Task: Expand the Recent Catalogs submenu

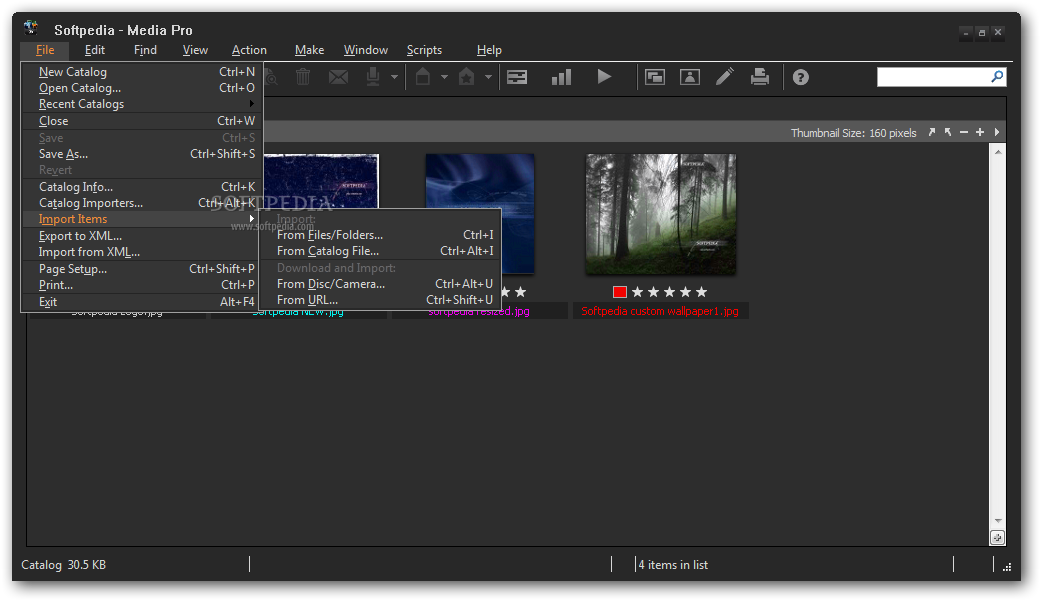Action: coord(142,104)
